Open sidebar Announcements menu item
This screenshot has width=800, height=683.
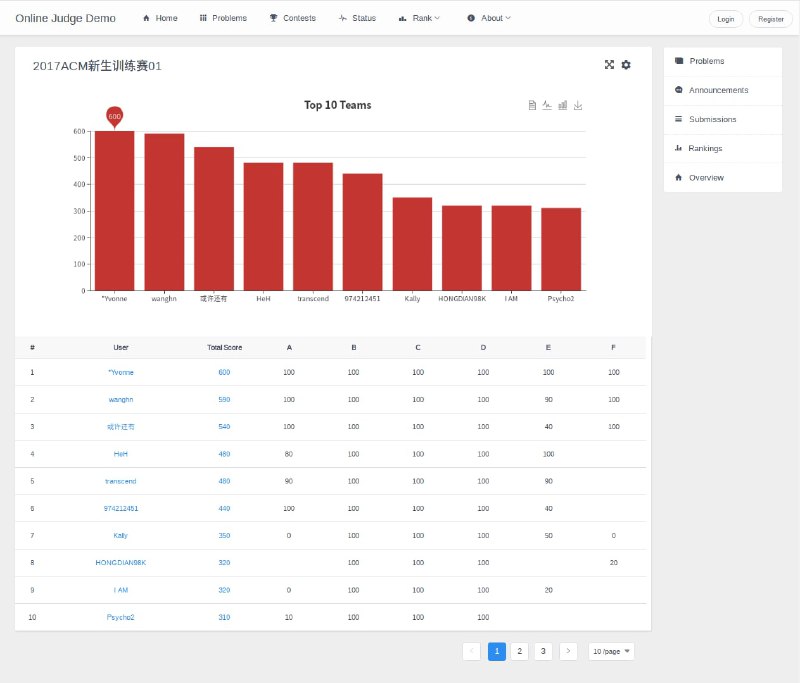click(x=722, y=90)
